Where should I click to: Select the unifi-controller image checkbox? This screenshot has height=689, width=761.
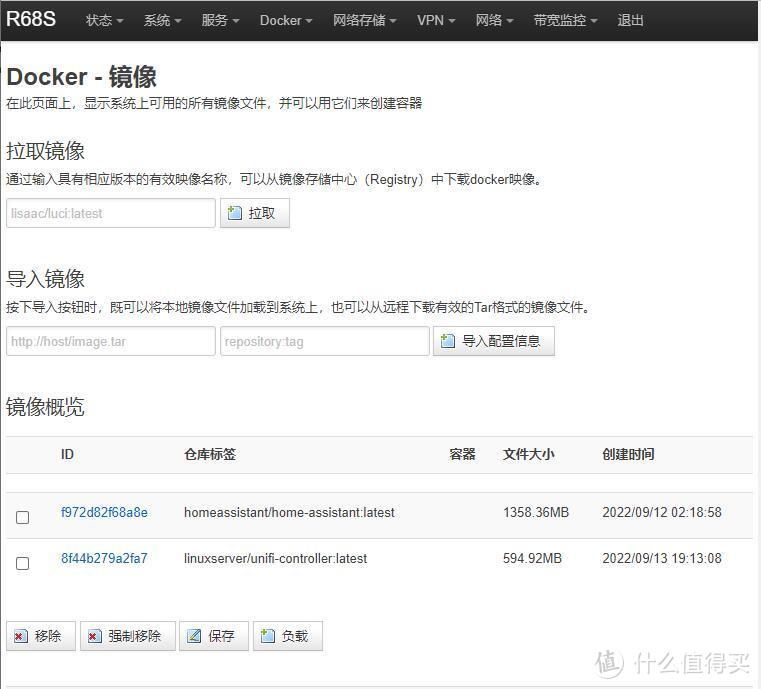23,563
